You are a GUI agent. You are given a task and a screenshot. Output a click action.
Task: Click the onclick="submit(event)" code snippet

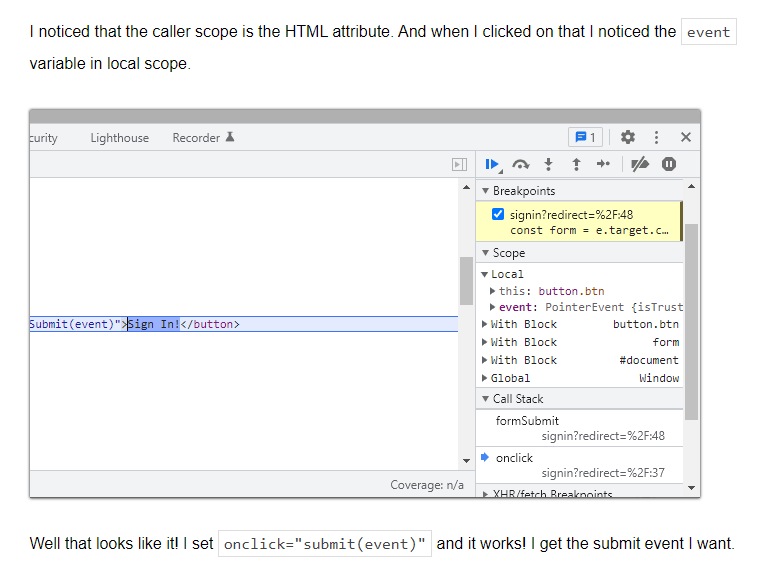[325, 543]
